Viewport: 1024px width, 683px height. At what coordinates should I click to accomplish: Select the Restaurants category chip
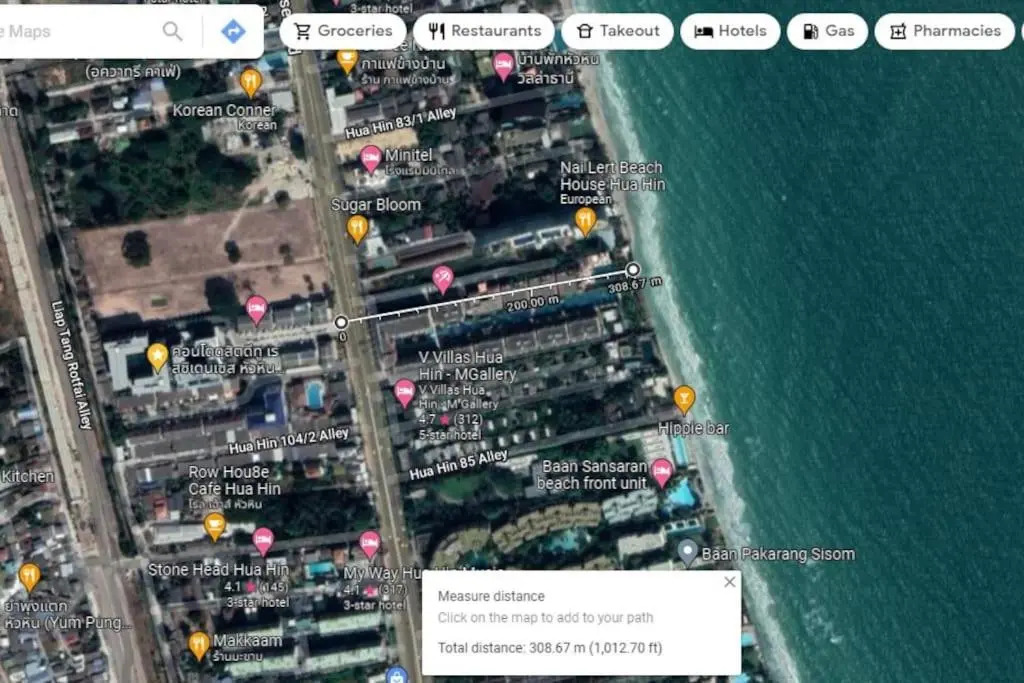point(484,31)
